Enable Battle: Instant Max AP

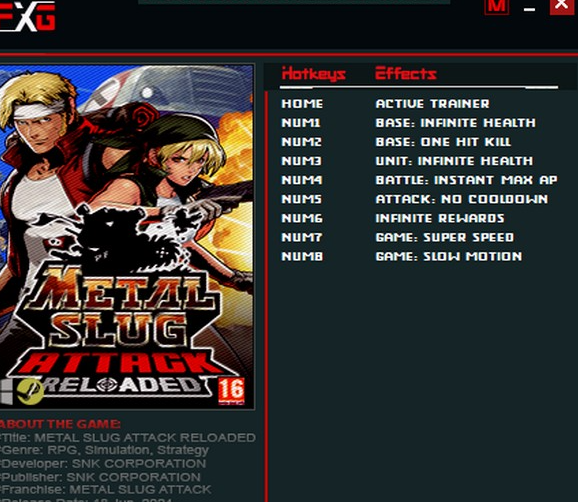[466, 180]
